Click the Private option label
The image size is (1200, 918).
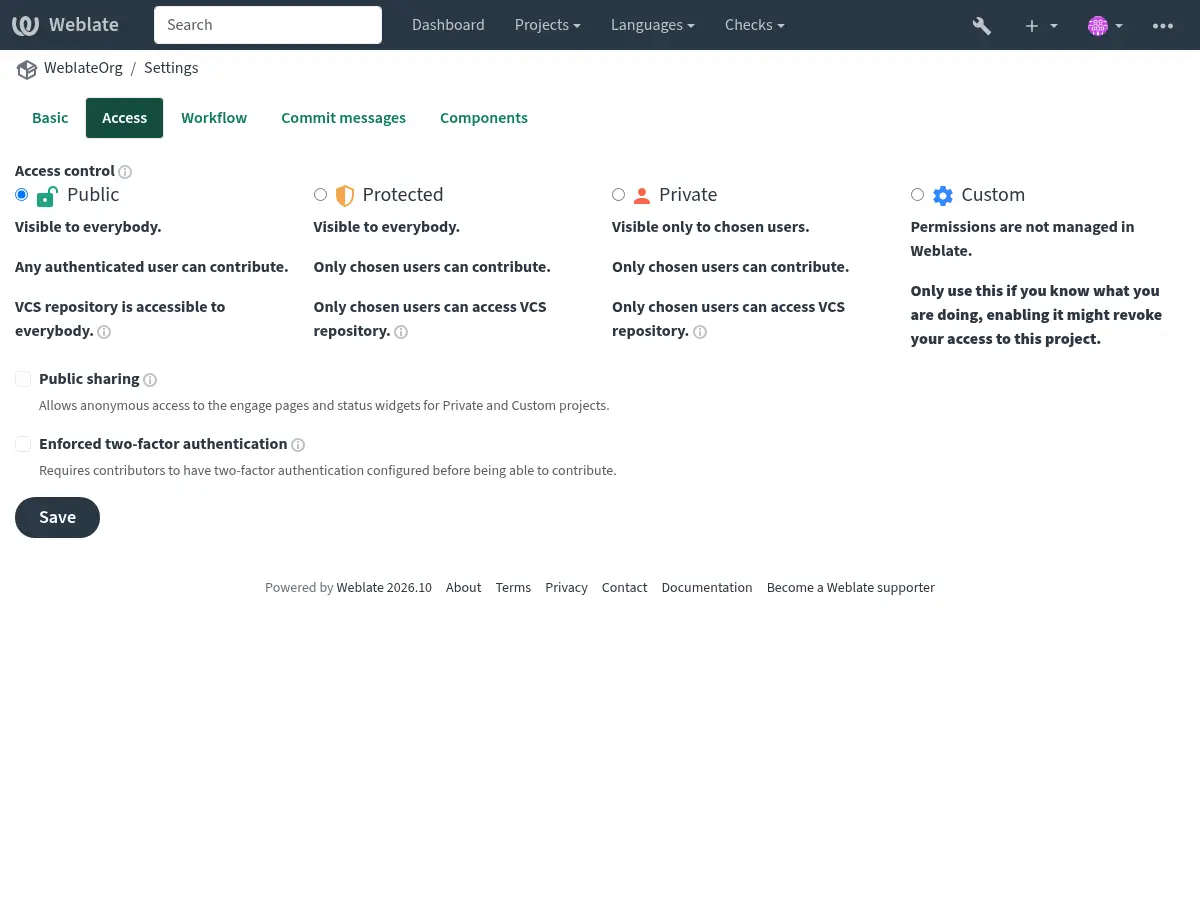[x=688, y=195]
